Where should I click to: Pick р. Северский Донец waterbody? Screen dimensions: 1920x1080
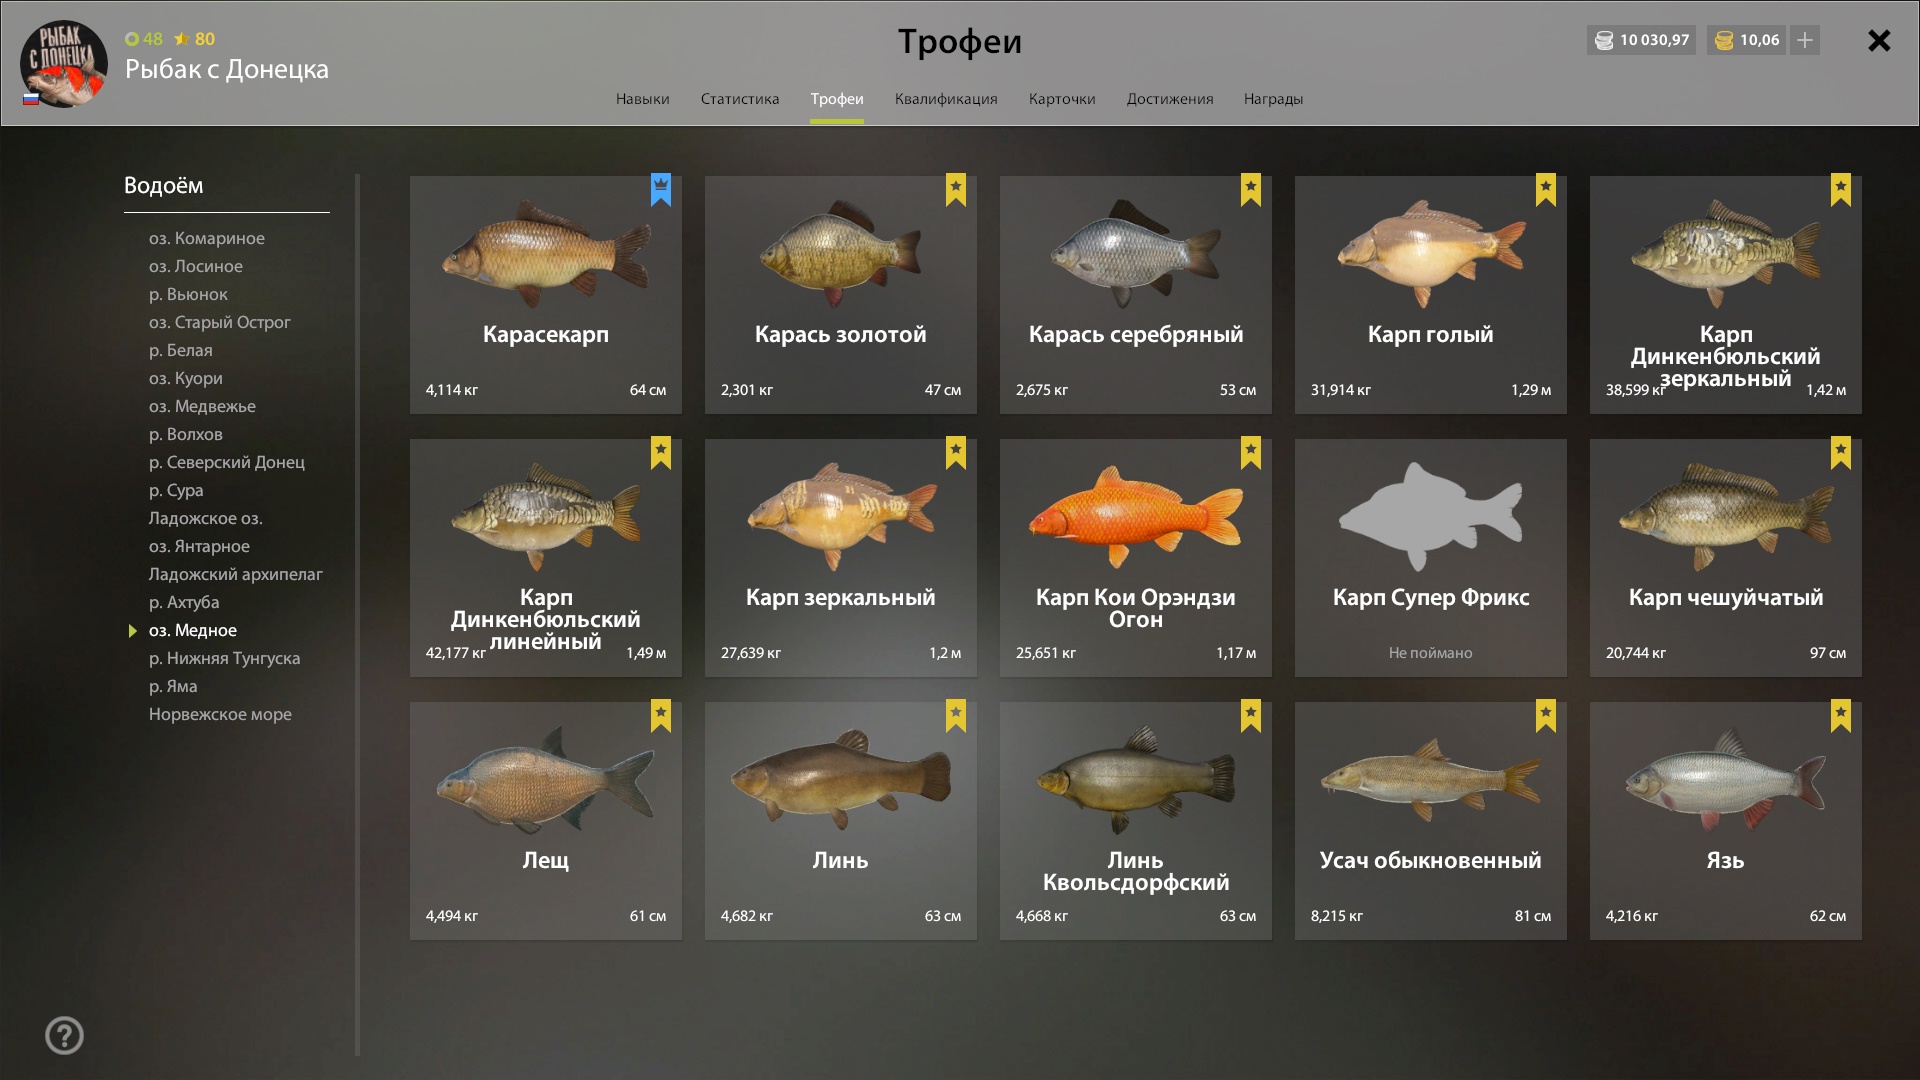click(227, 462)
